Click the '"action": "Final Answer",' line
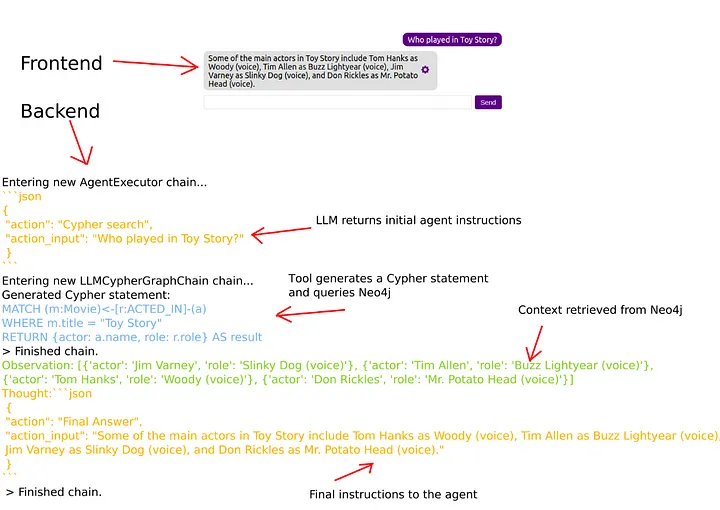This screenshot has height=510, width=720. coord(73,421)
